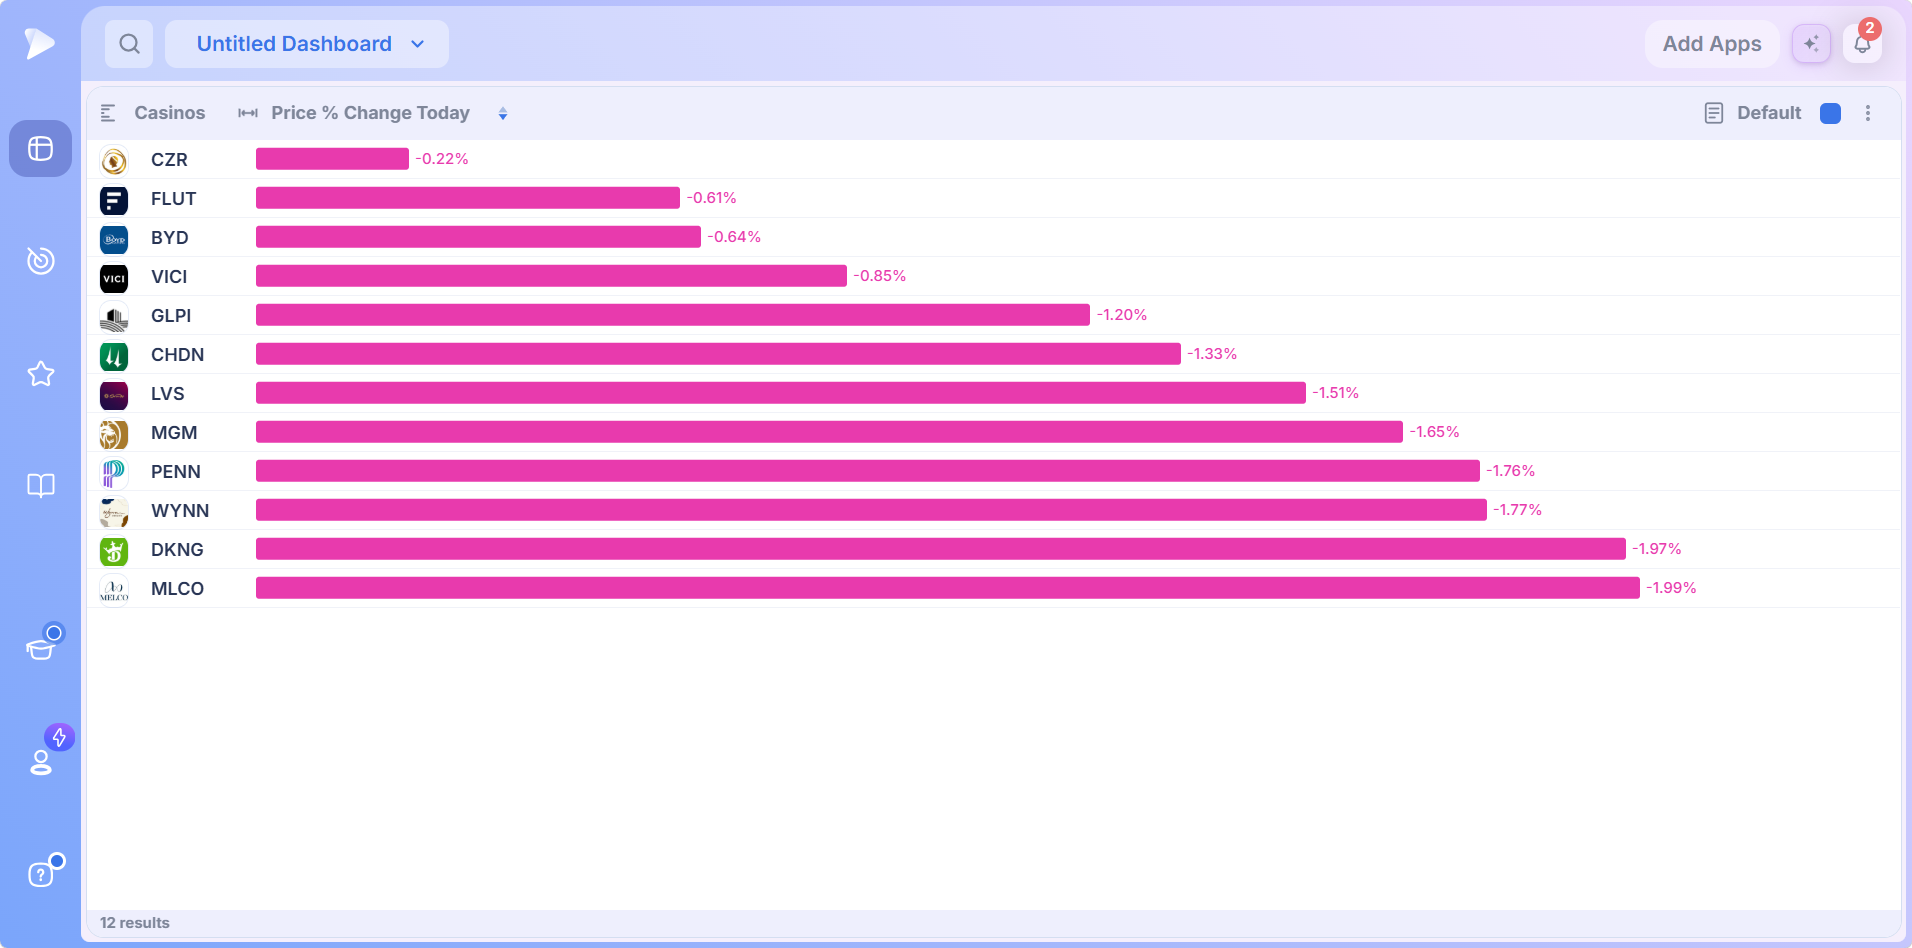Select the FLUT ticker text
The image size is (1912, 948).
(173, 199)
